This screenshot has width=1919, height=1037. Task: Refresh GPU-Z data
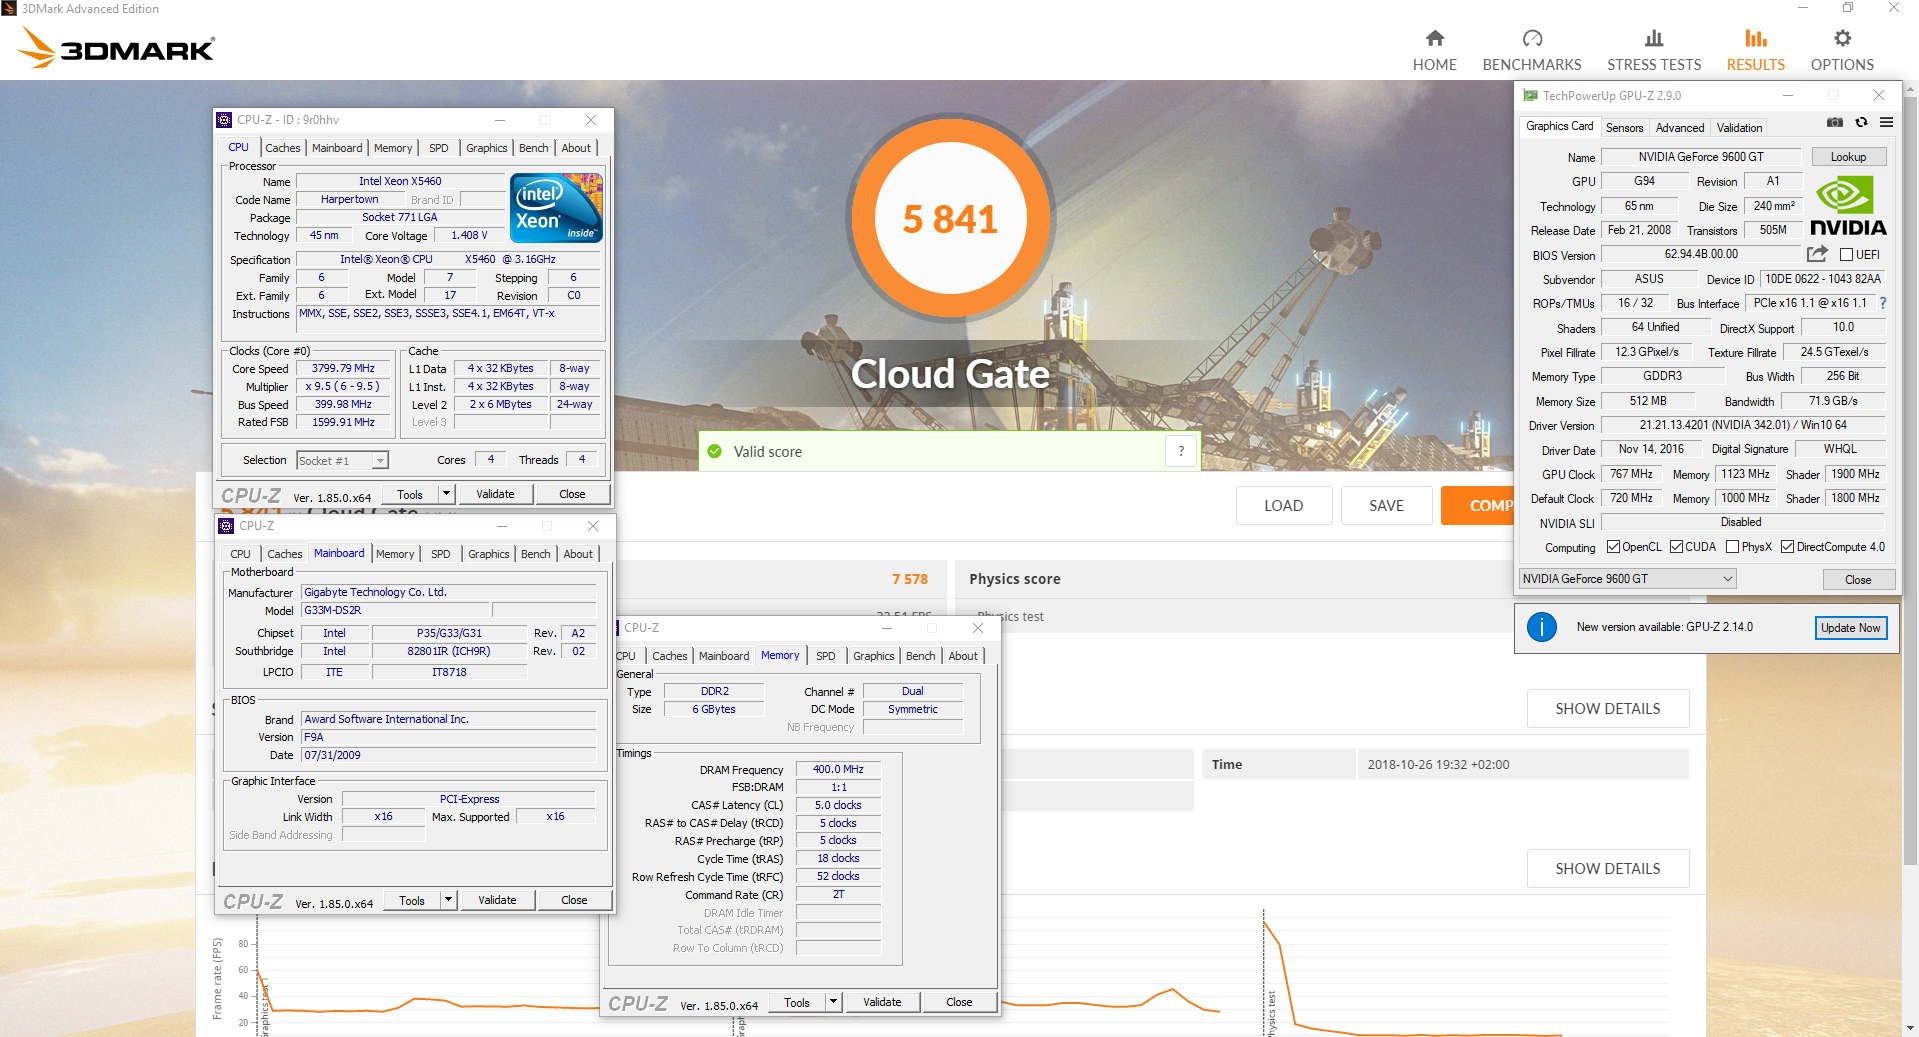[x=1861, y=123]
